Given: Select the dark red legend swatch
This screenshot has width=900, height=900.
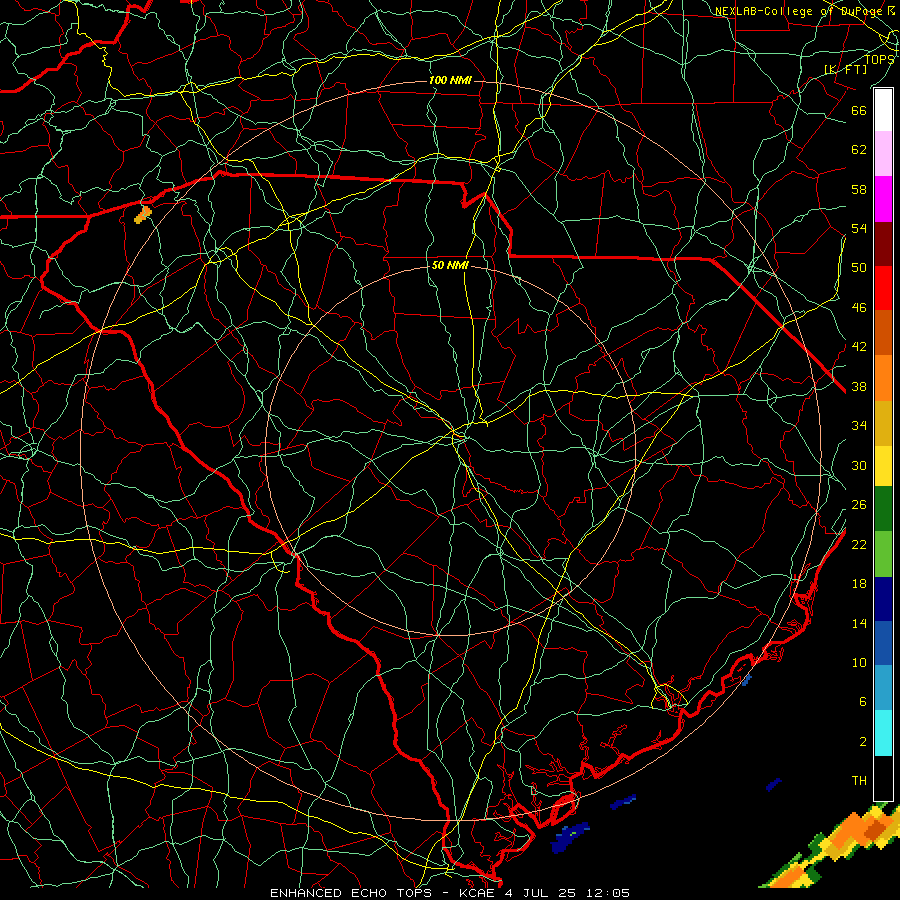Looking at the screenshot, I should click(x=883, y=244).
